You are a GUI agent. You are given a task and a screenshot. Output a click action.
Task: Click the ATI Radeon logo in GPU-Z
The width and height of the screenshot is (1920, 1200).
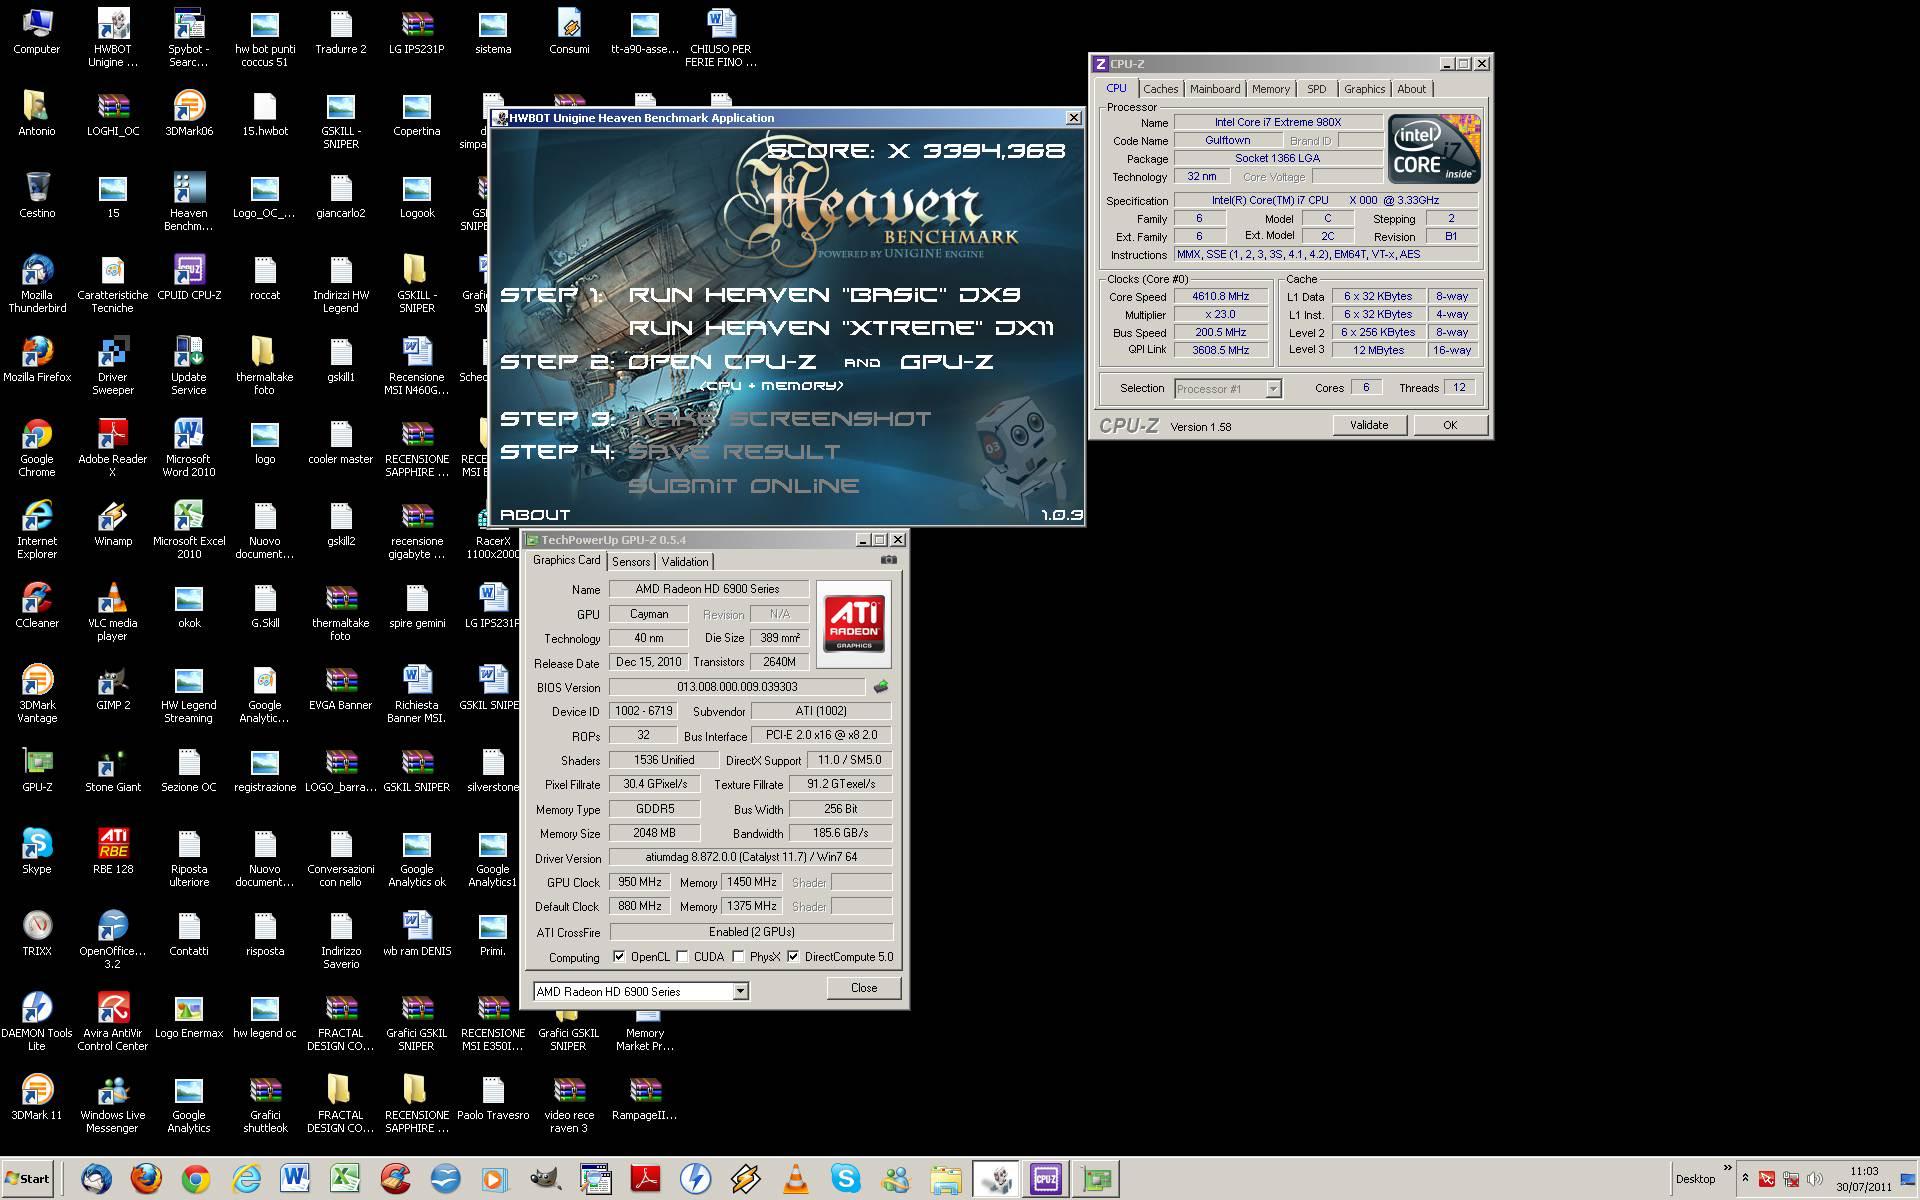854,624
